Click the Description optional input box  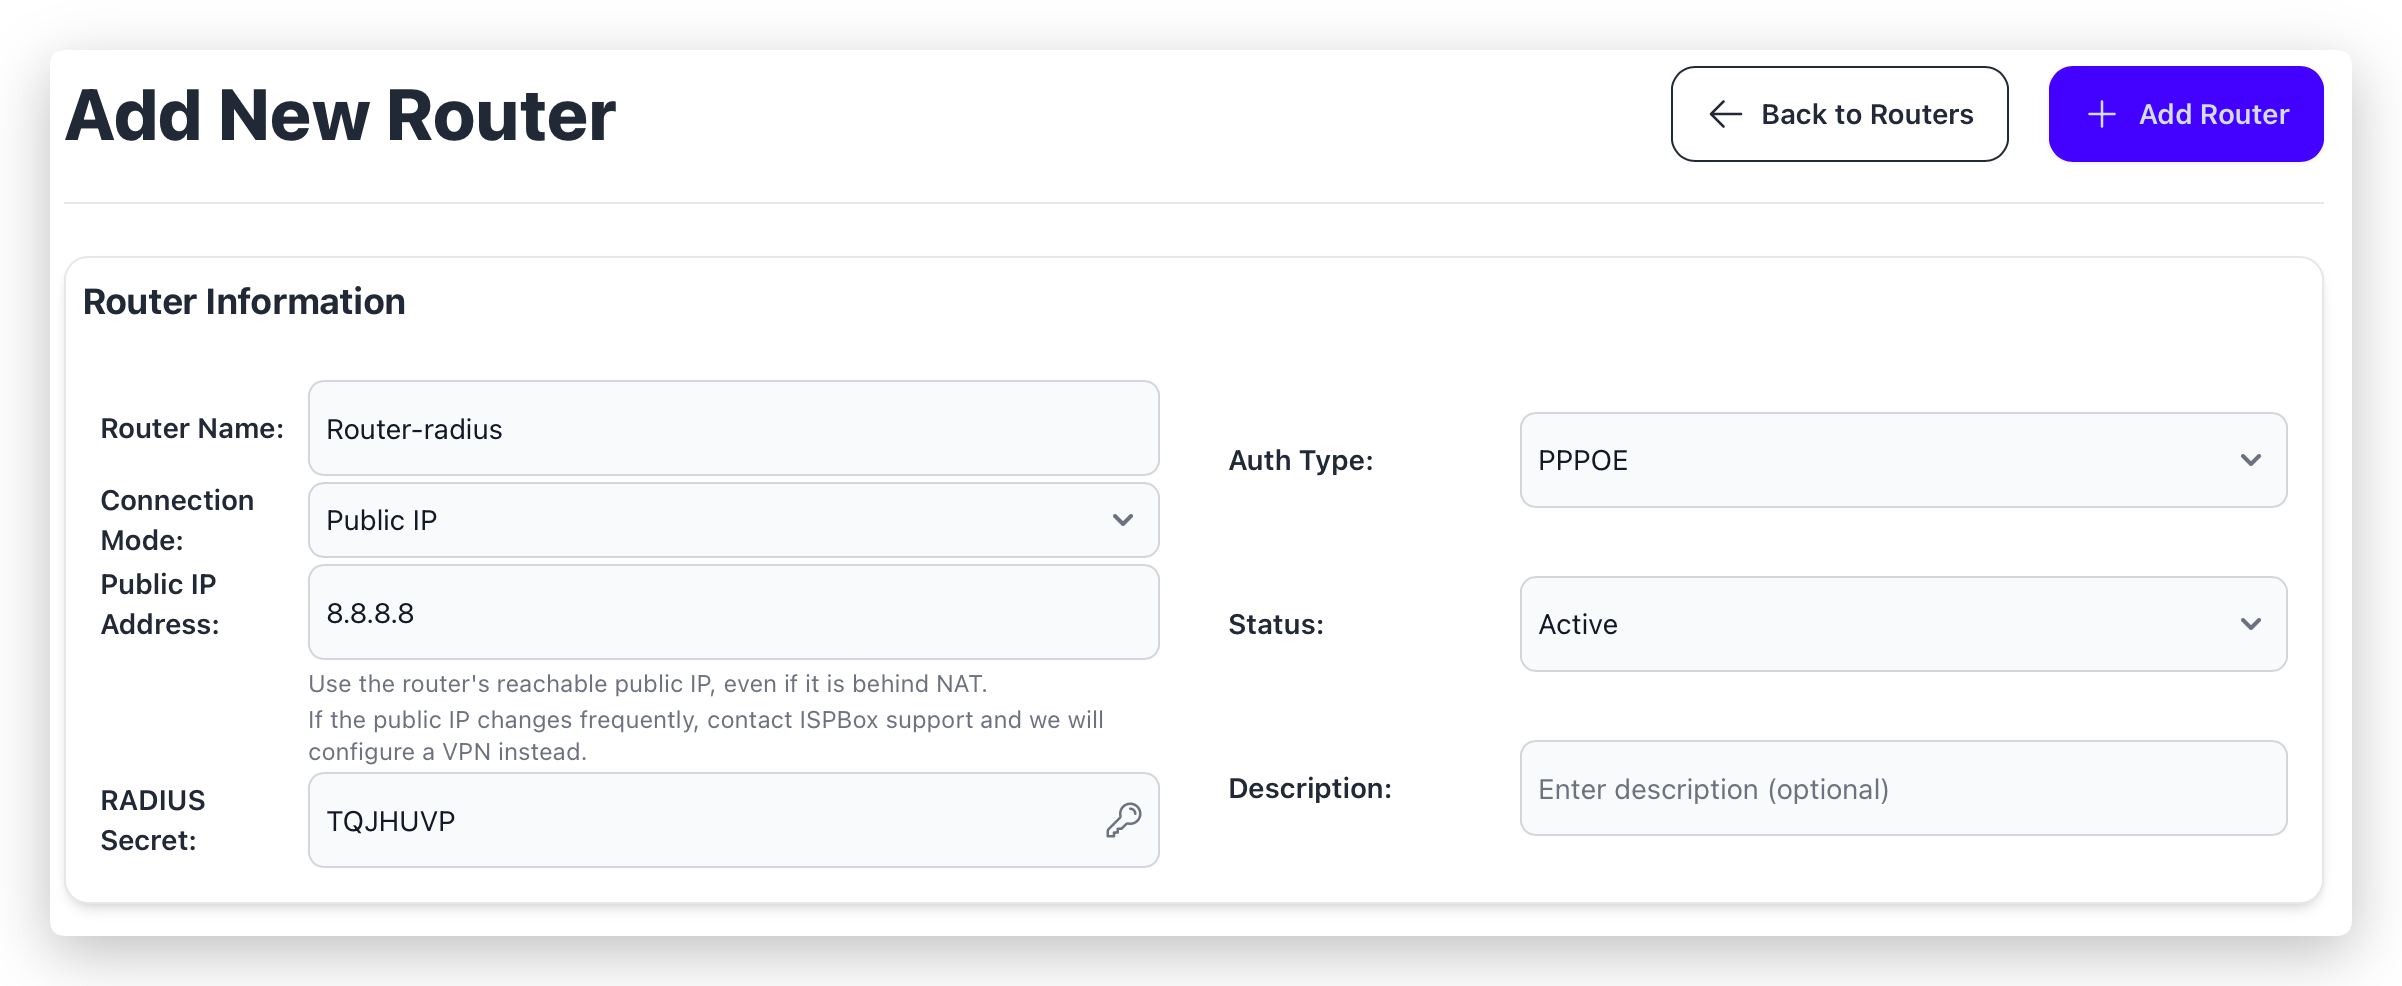(x=1902, y=788)
